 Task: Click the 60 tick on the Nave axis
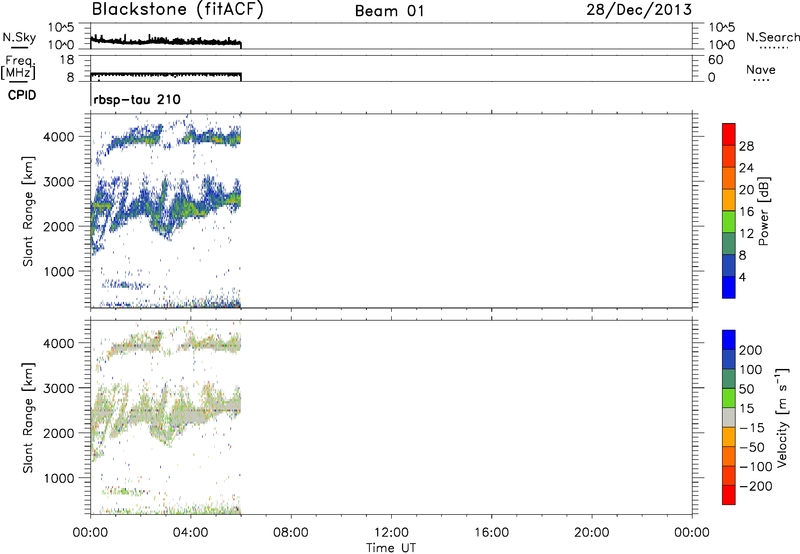pyautogui.click(x=716, y=60)
